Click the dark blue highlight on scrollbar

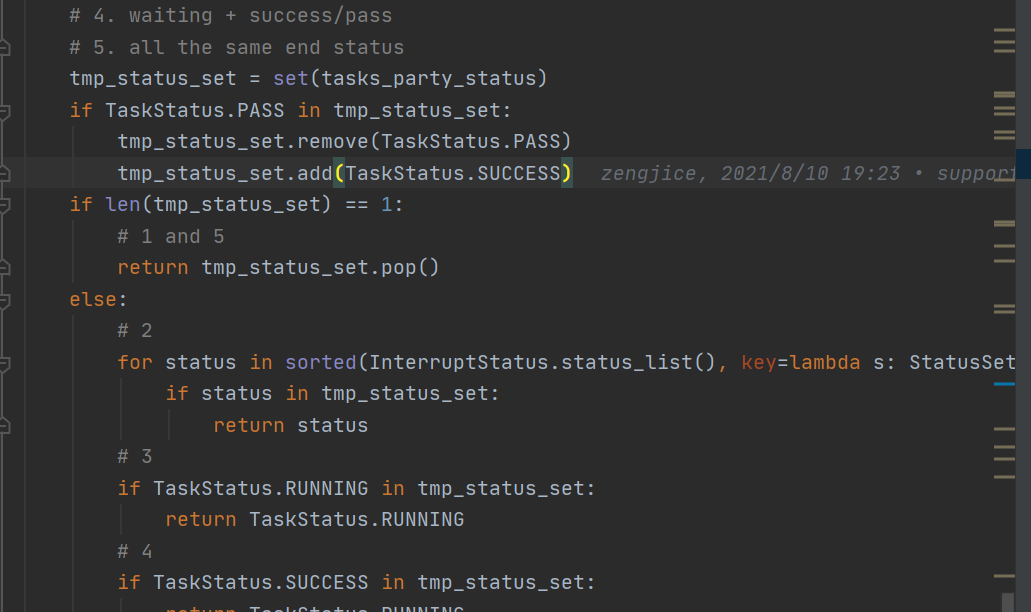[x=1023, y=163]
